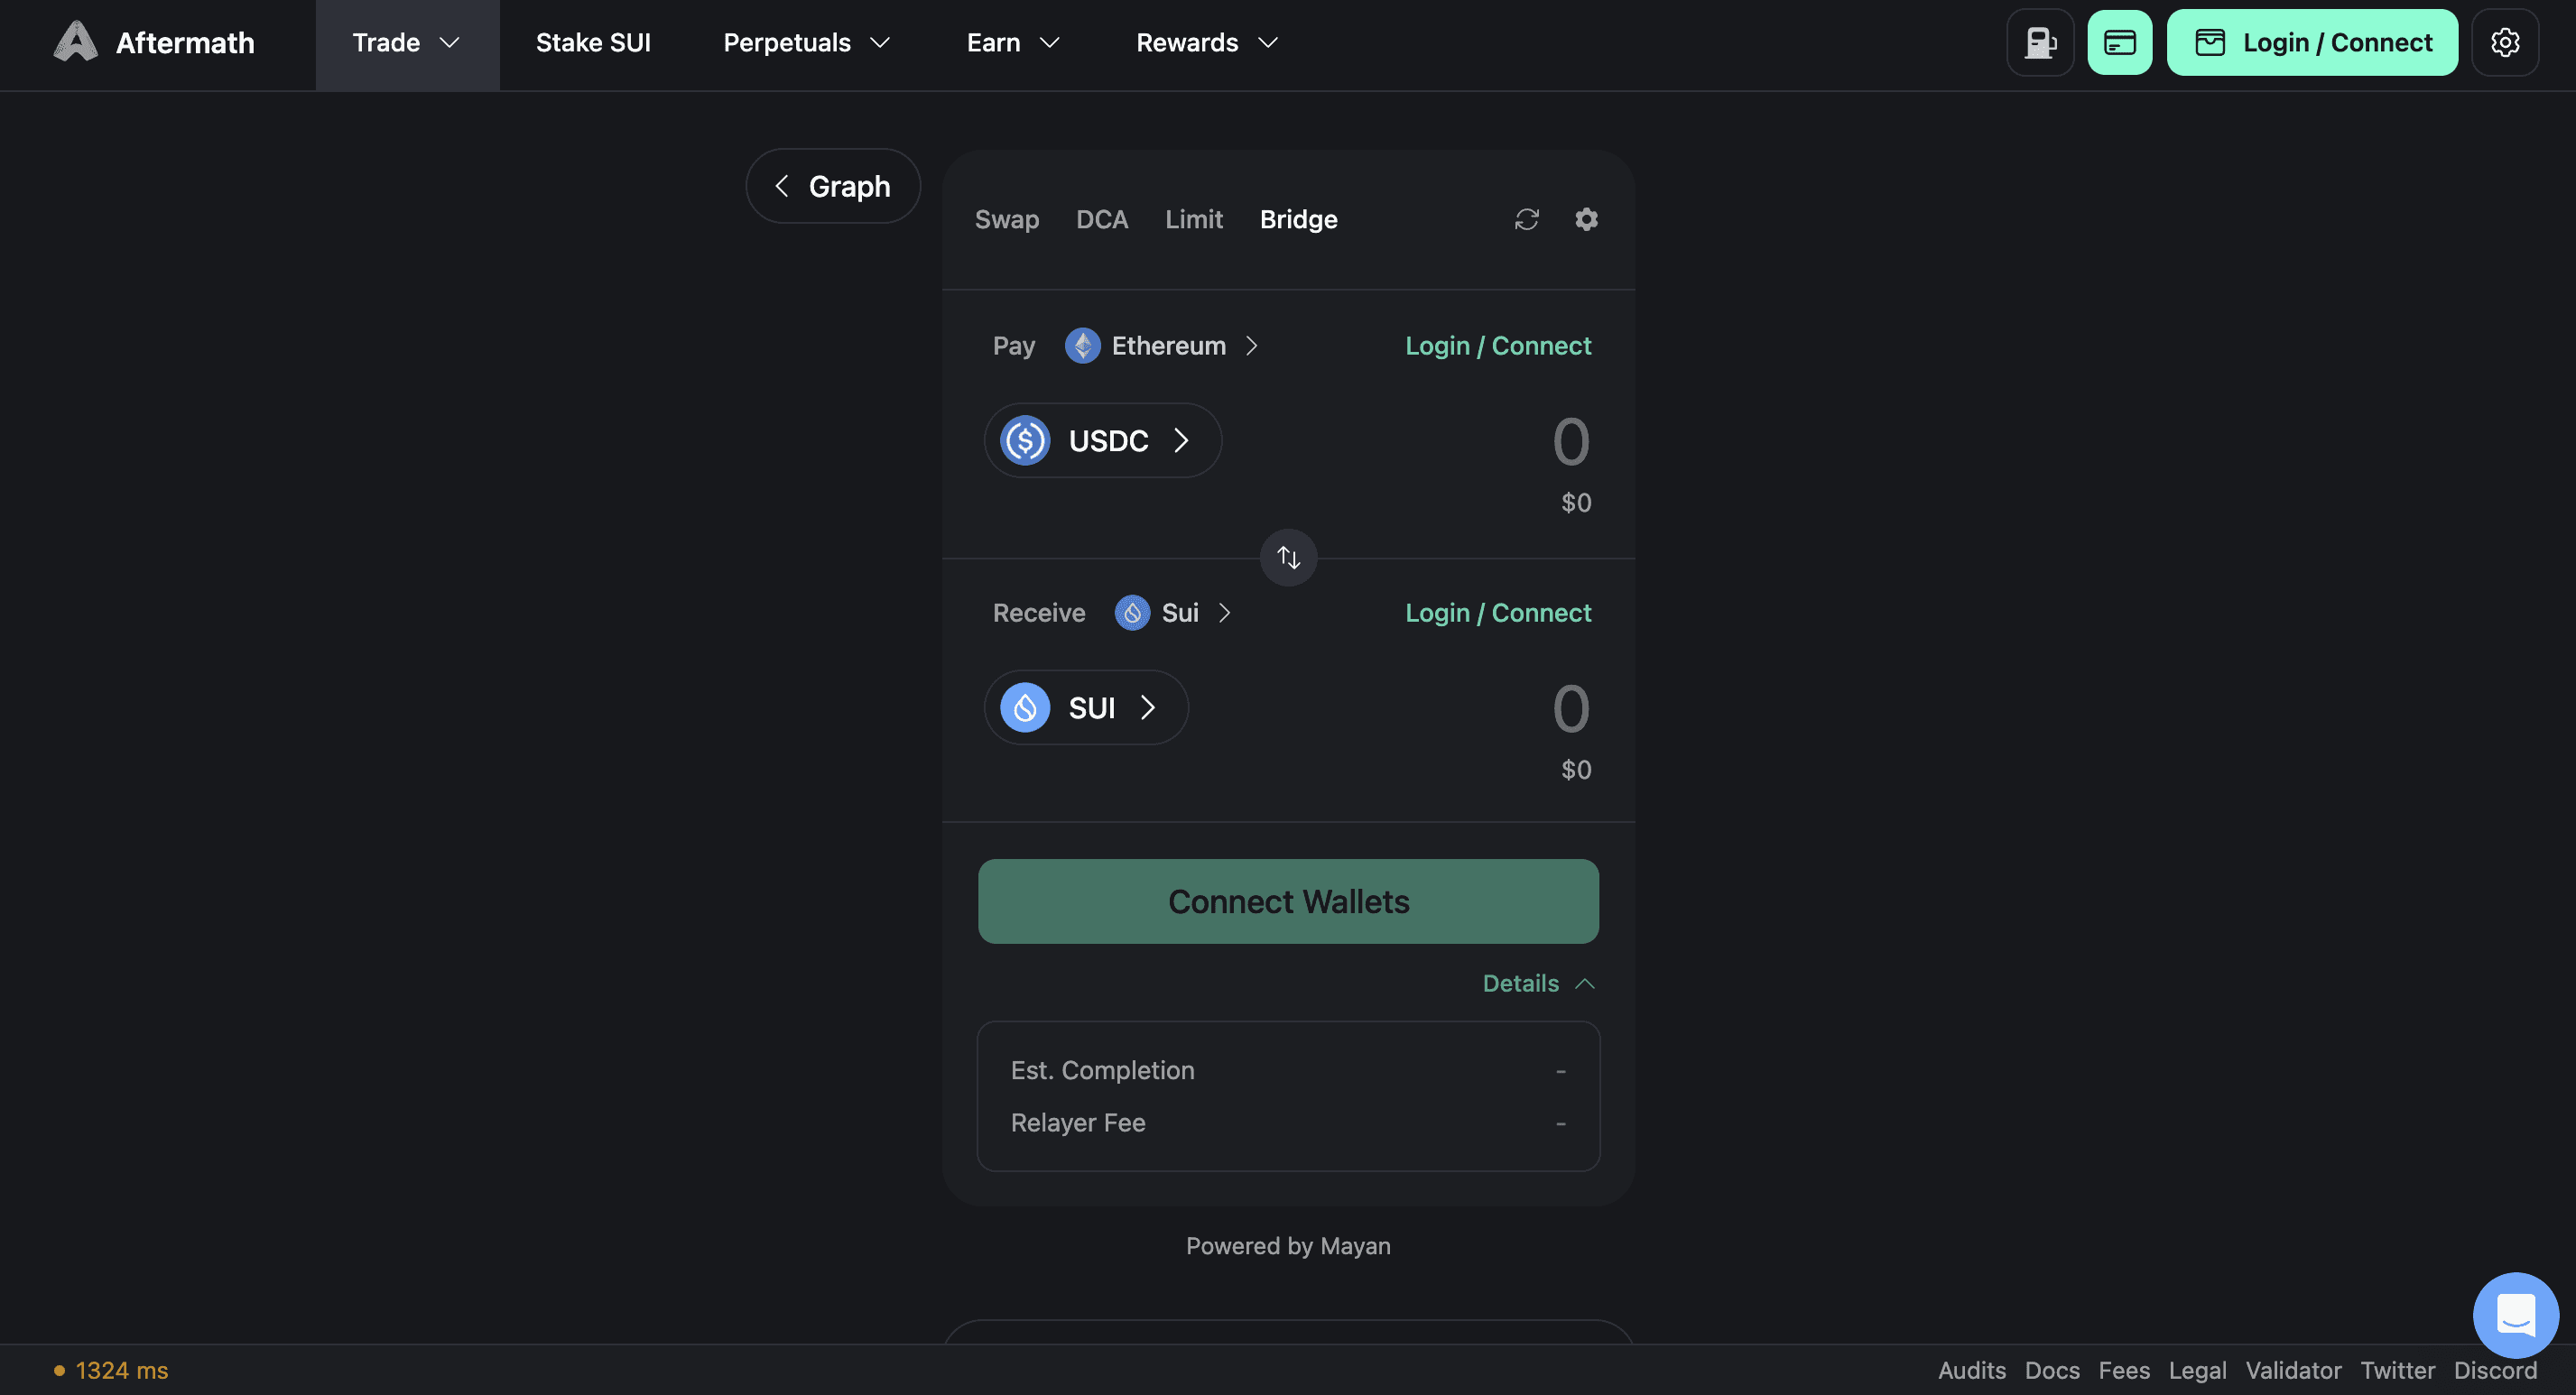Open the Ethereum pay chain selector
Viewport: 2576px width, 1395px height.
[1161, 346]
